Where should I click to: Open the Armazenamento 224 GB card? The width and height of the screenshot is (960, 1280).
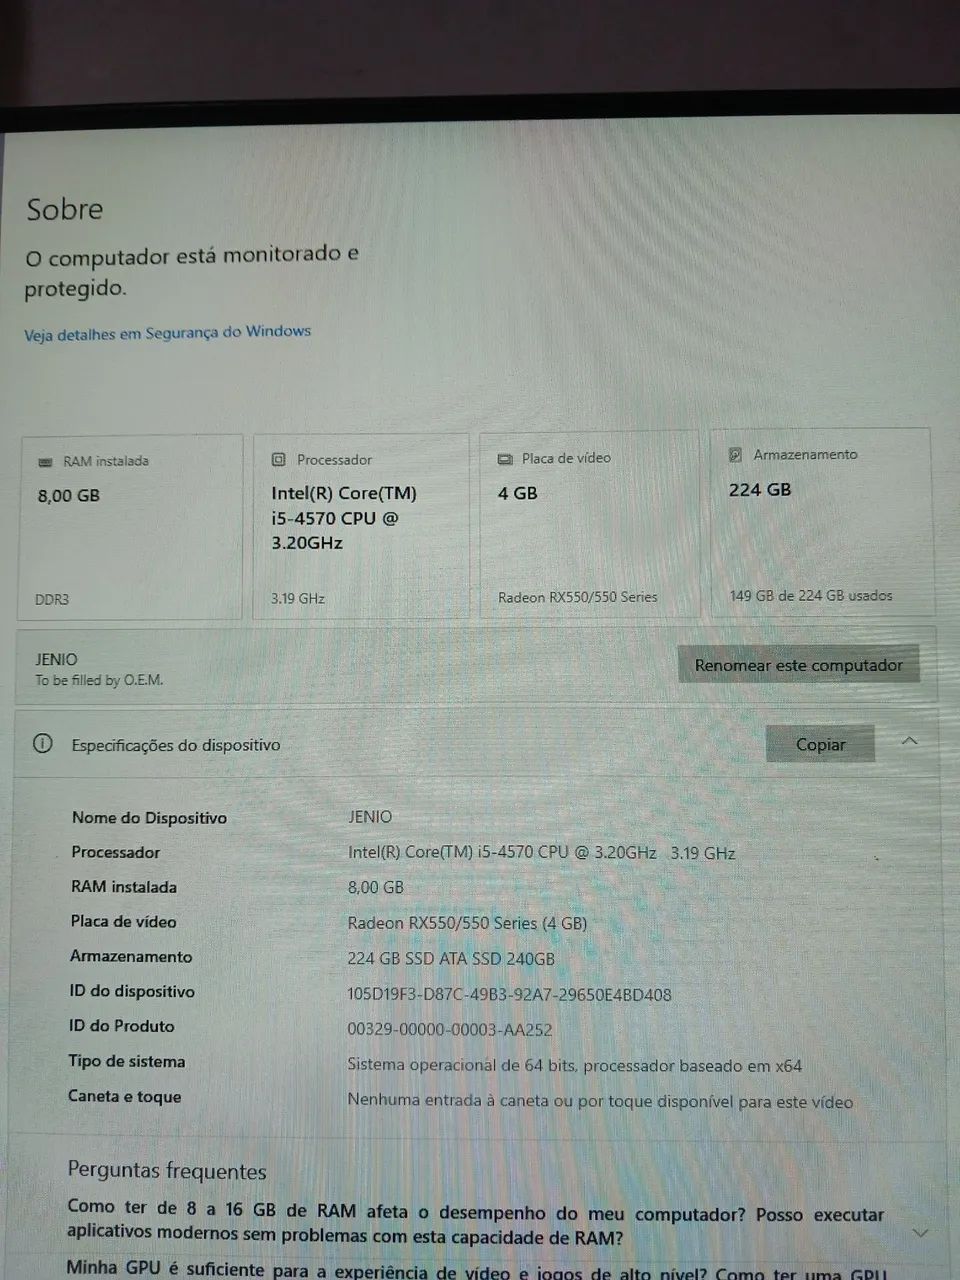click(x=821, y=521)
